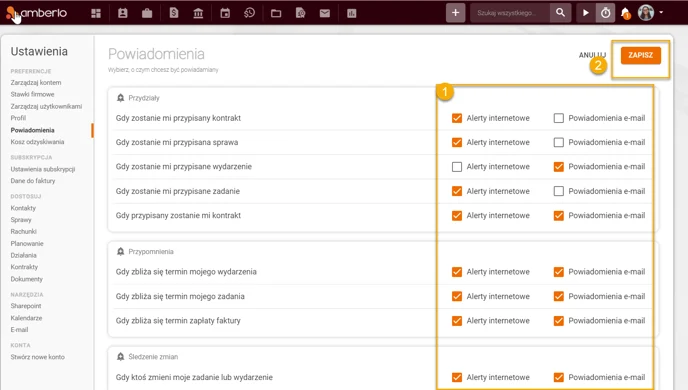This screenshot has width=688, height=390.
Task: Open Kontakty customization settings
Action: pyautogui.click(x=23, y=208)
